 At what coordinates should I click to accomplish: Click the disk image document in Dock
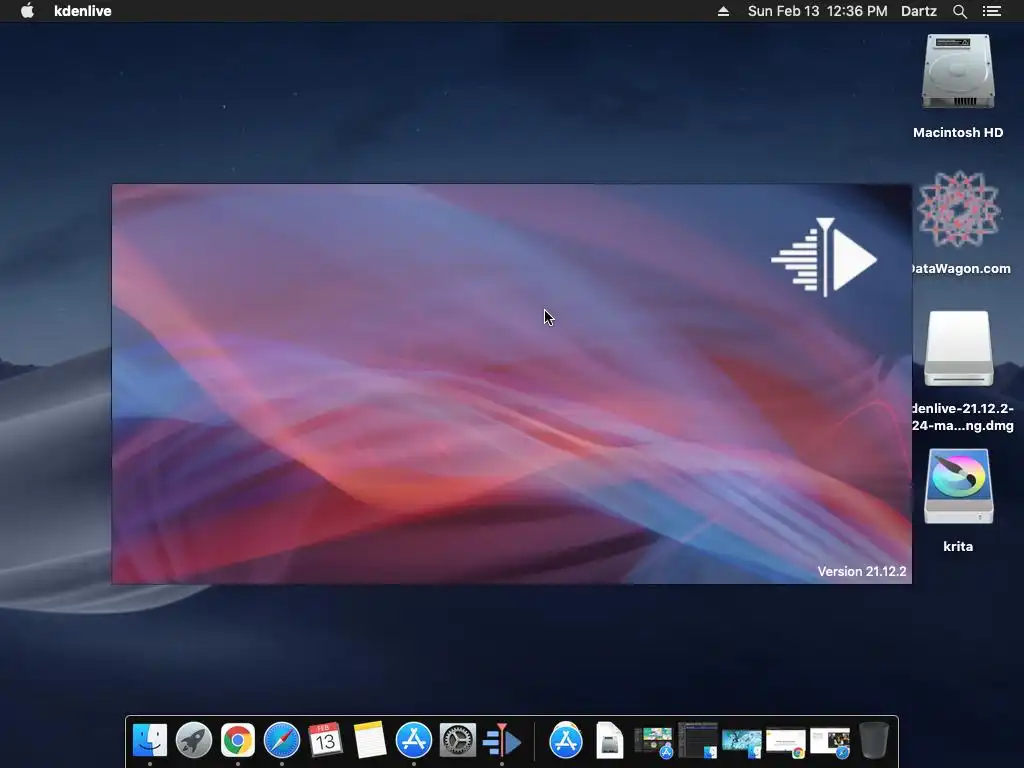pos(609,741)
